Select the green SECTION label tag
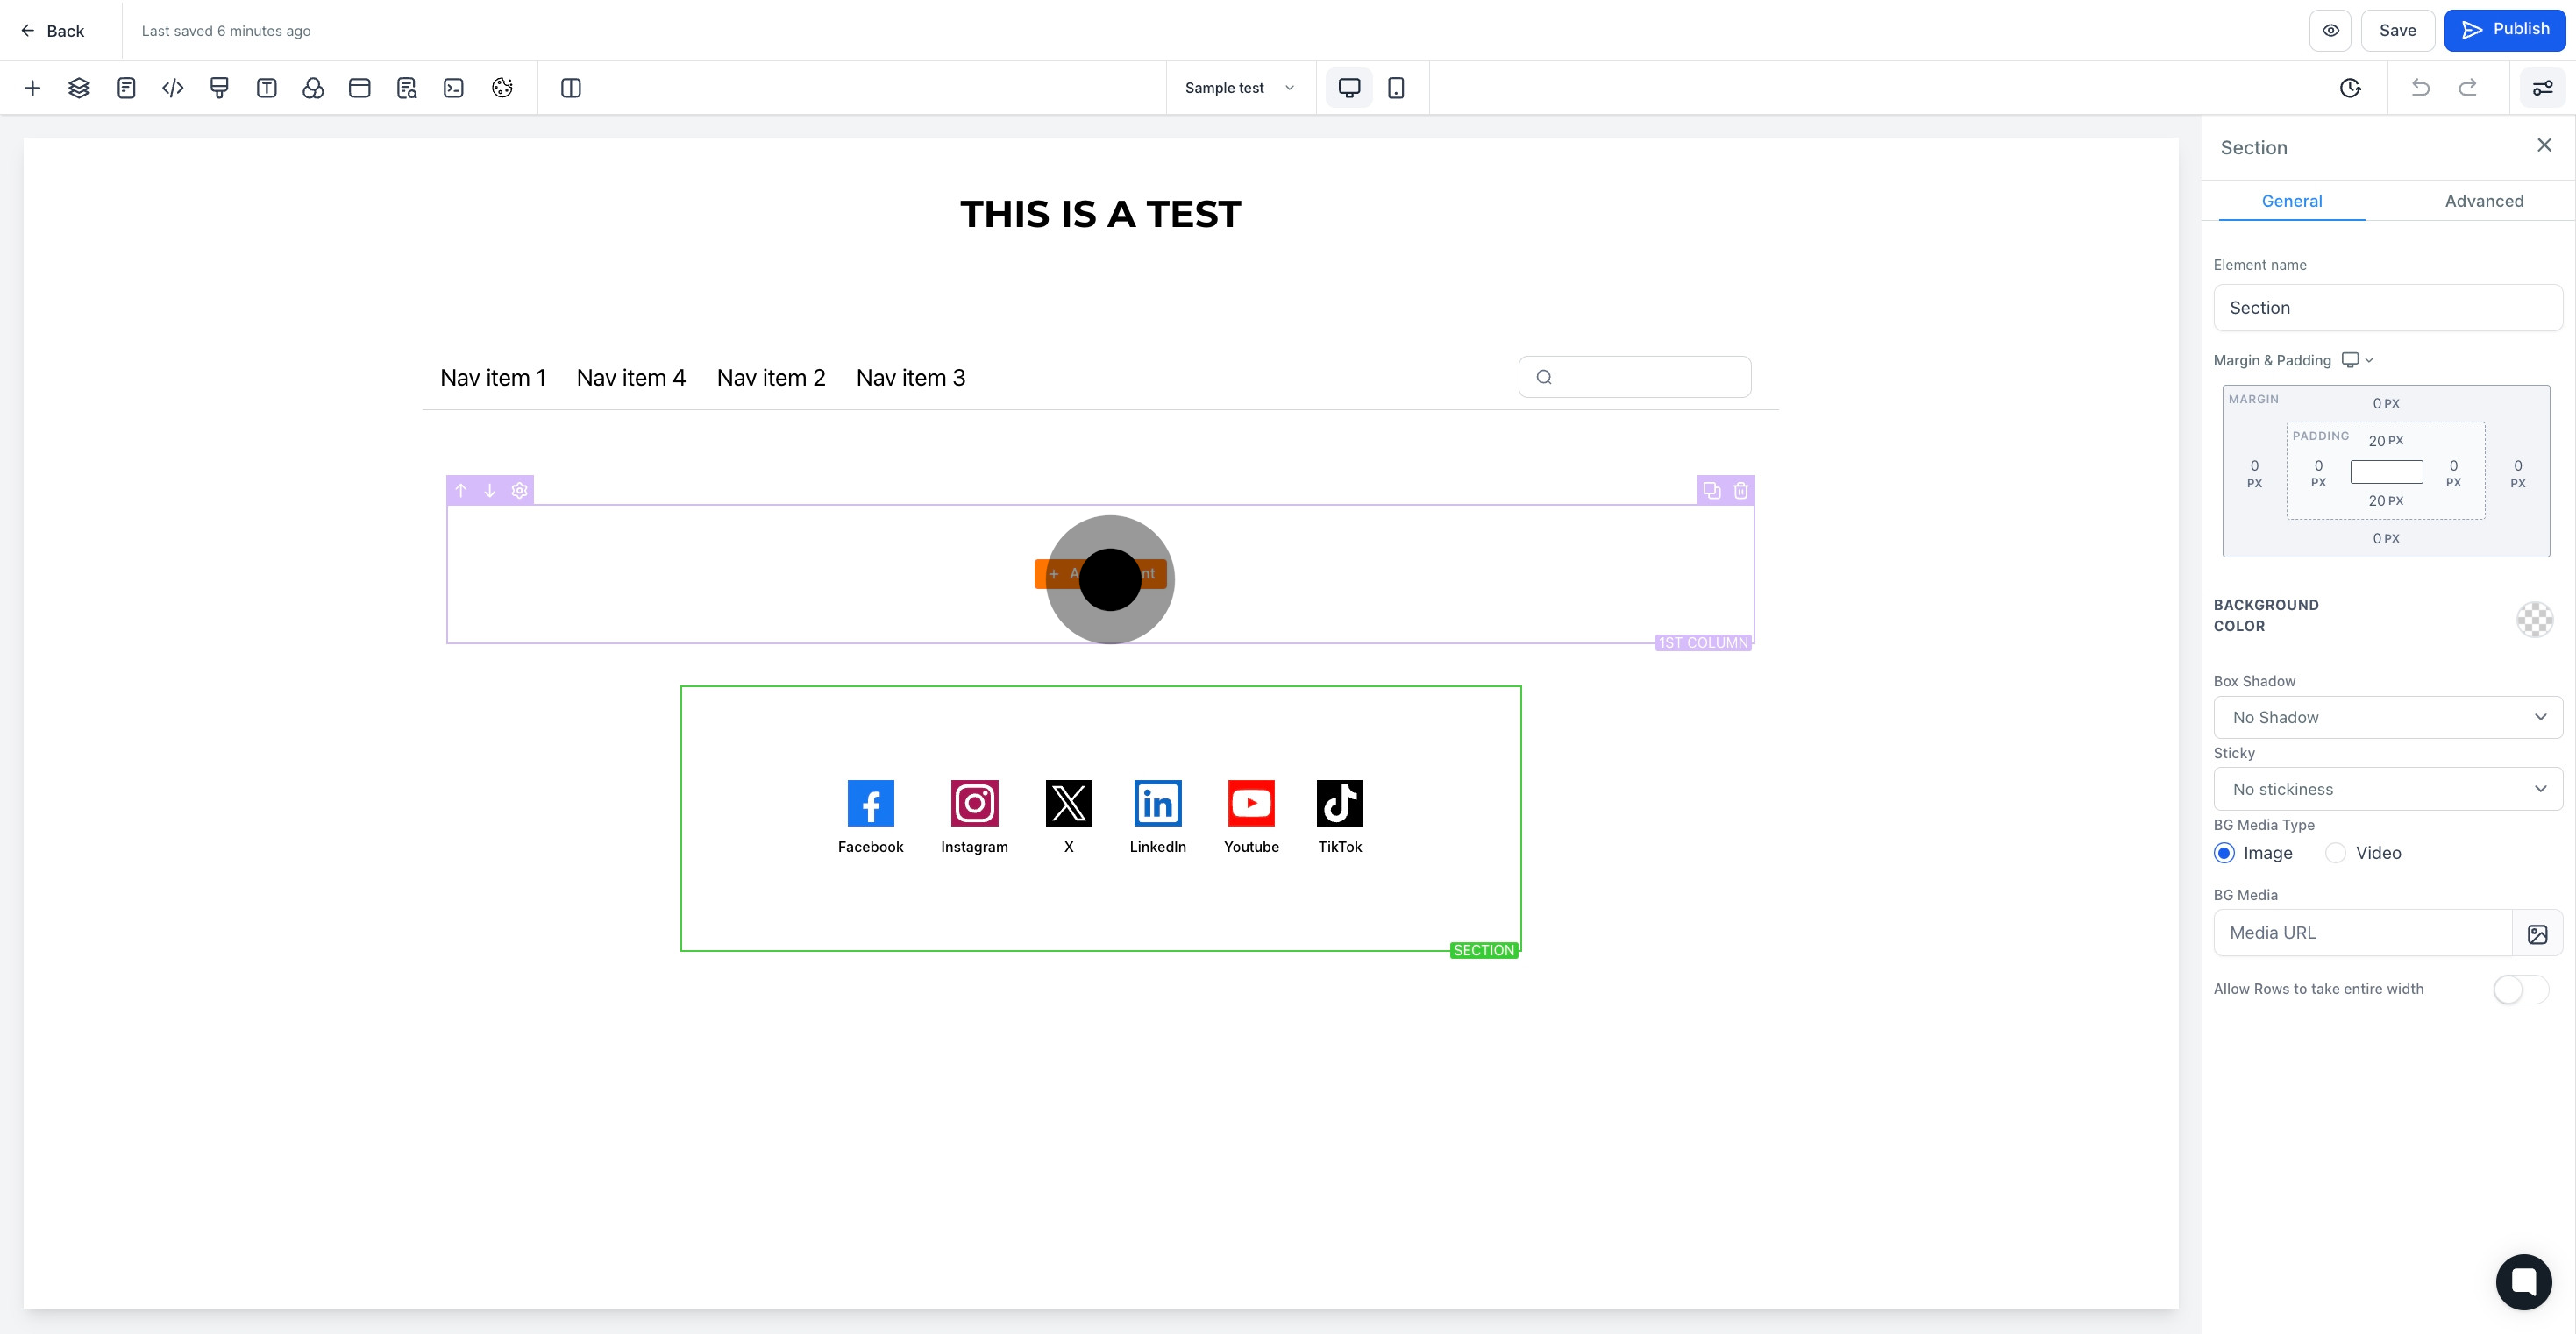Viewport: 2576px width, 1334px height. pyautogui.click(x=1484, y=950)
